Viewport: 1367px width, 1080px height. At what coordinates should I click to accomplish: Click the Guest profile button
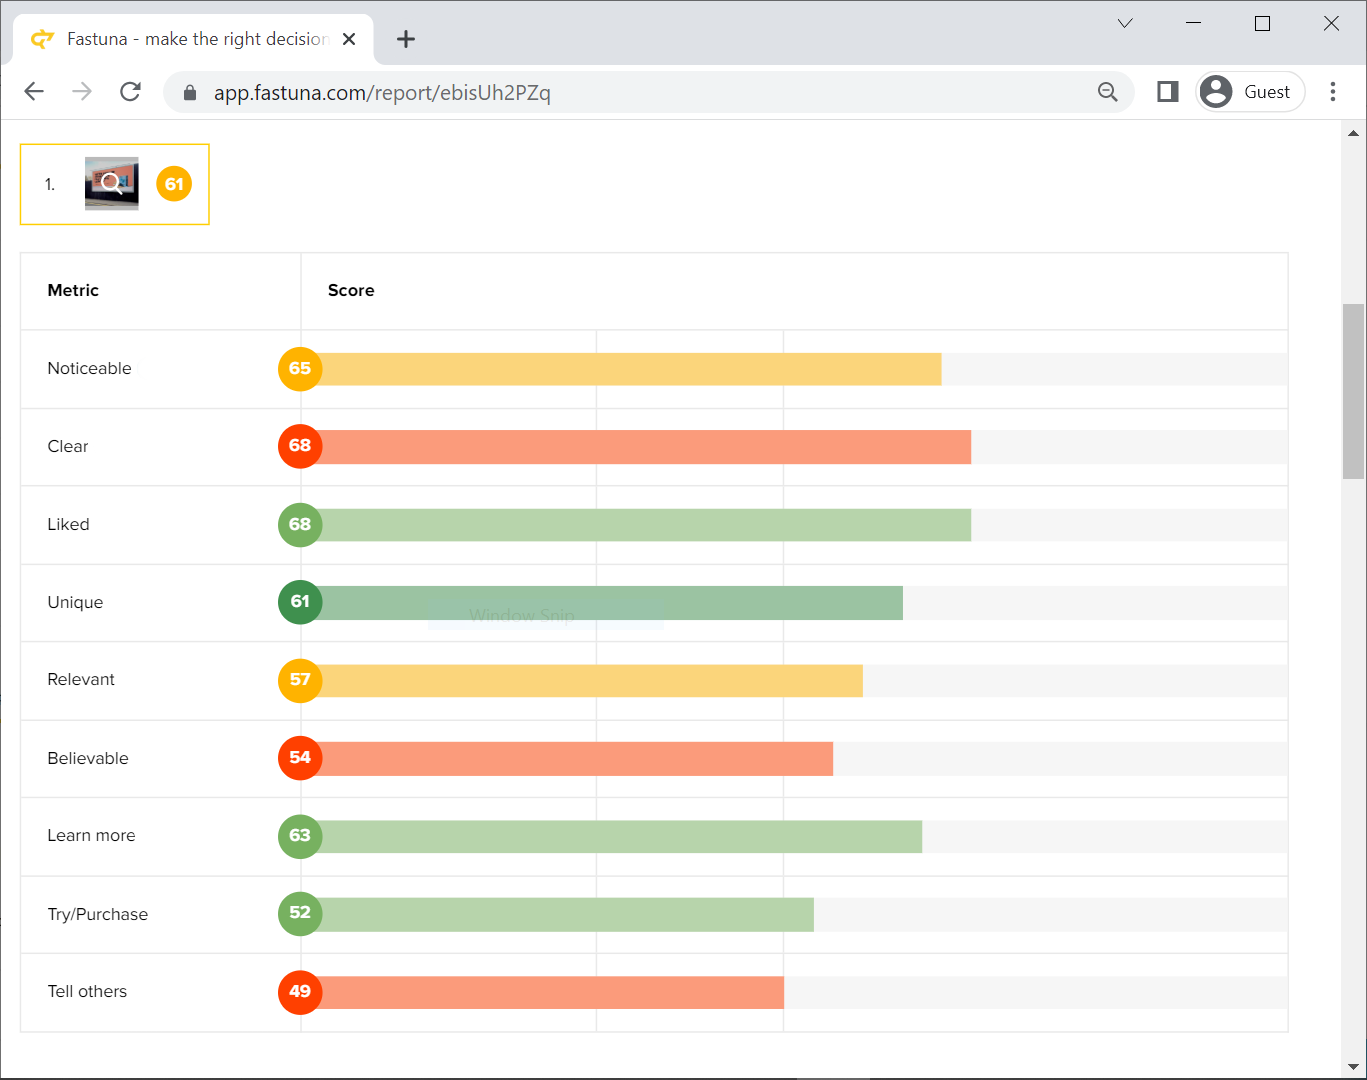[1250, 92]
